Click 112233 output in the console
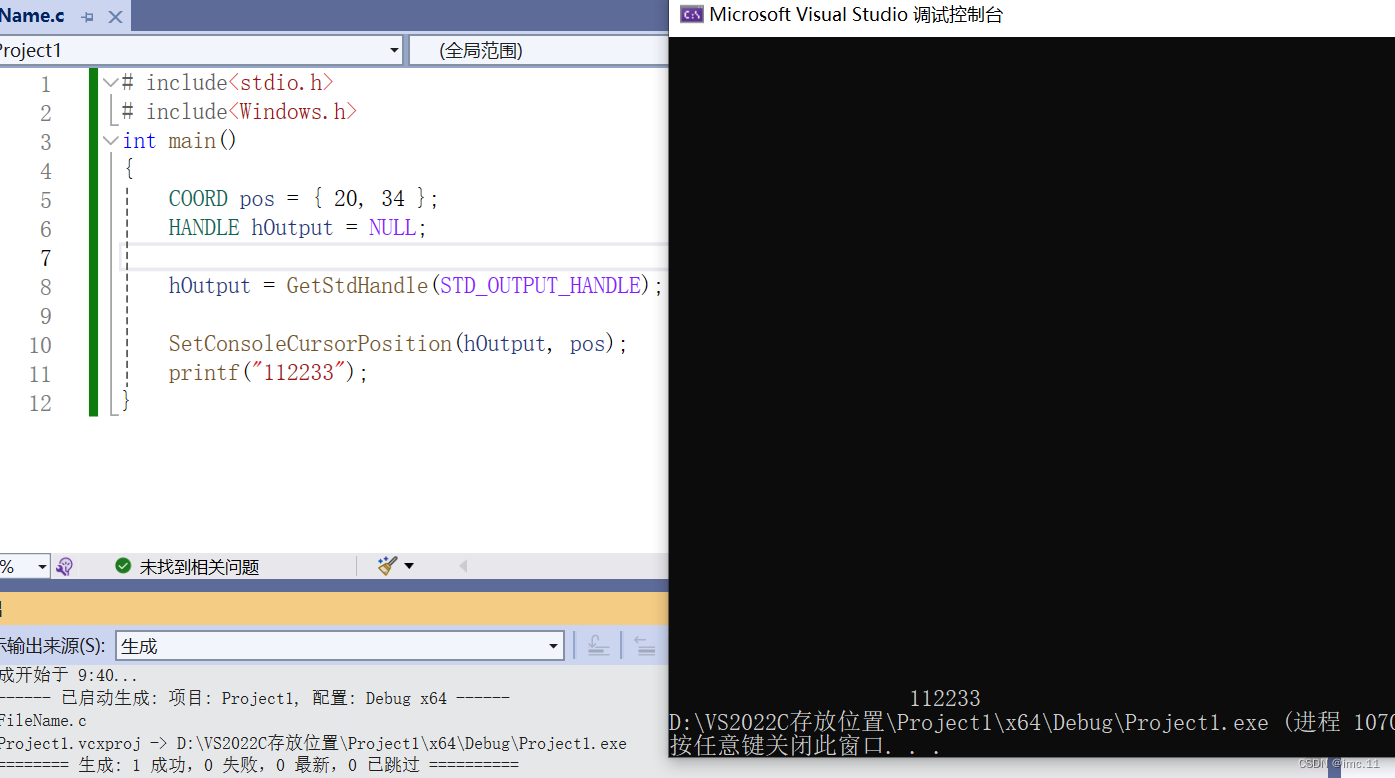This screenshot has width=1395, height=778. [945, 698]
